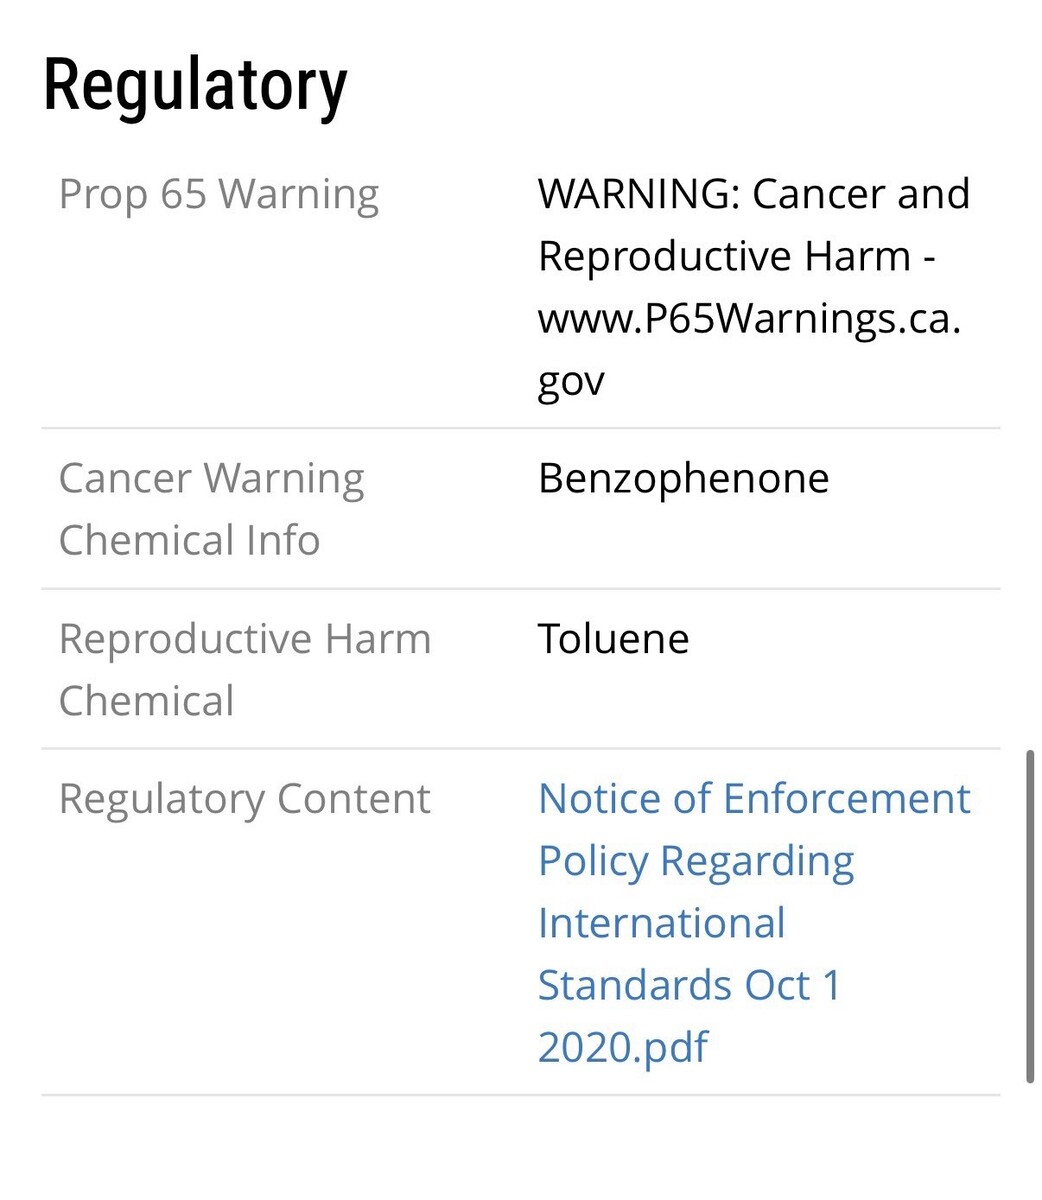Image resolution: width=1042 pixels, height=1200 pixels.
Task: Click 'Policy Regarding' line of the link
Action: tap(696, 861)
